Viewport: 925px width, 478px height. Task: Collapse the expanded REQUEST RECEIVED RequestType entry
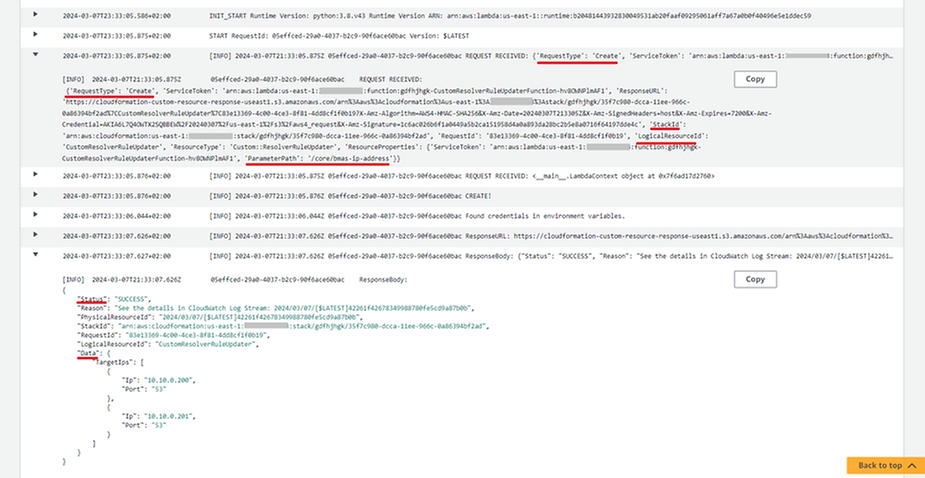[37, 55]
